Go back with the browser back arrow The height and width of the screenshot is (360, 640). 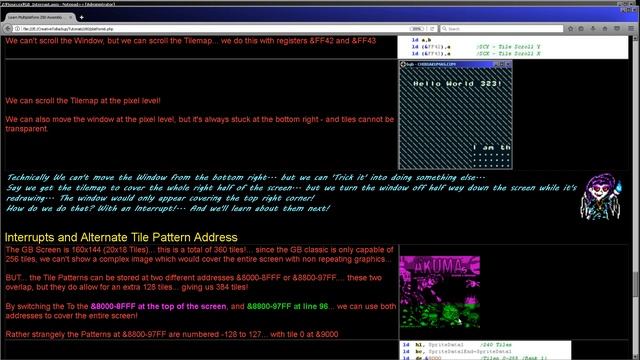point(8,29)
